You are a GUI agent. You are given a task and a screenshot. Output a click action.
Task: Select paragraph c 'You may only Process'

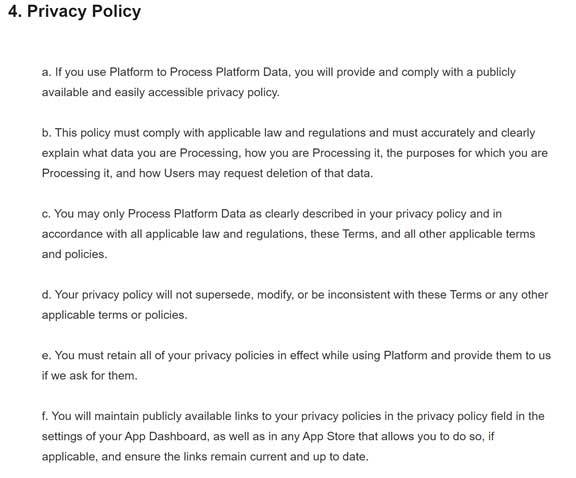point(288,234)
